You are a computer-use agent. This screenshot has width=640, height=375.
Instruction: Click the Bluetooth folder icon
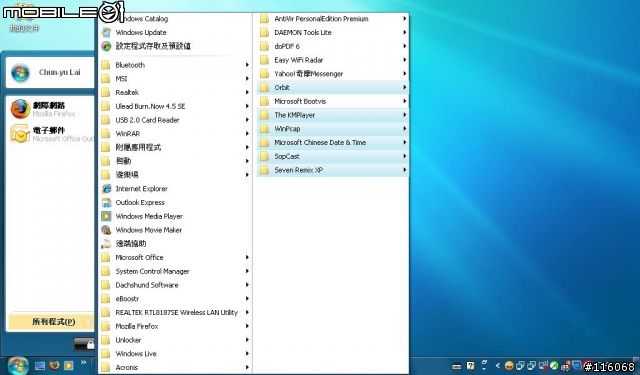(x=106, y=65)
